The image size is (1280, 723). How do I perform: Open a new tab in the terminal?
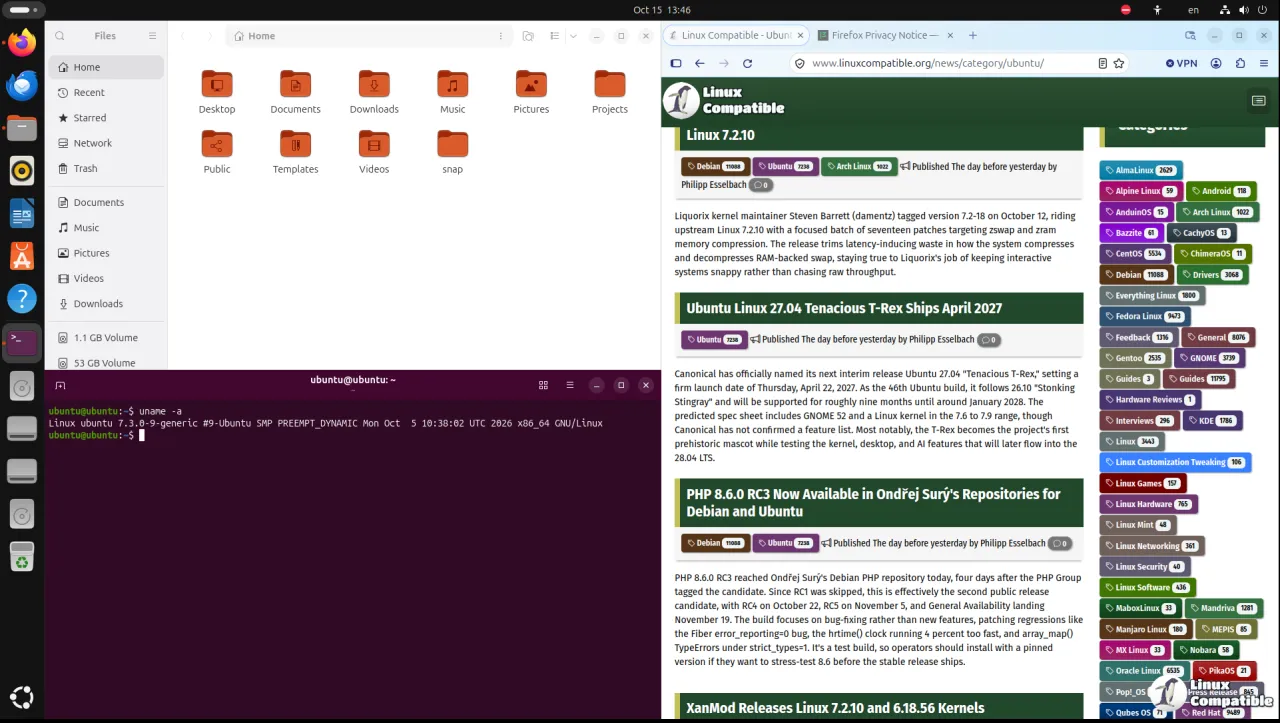coord(60,385)
